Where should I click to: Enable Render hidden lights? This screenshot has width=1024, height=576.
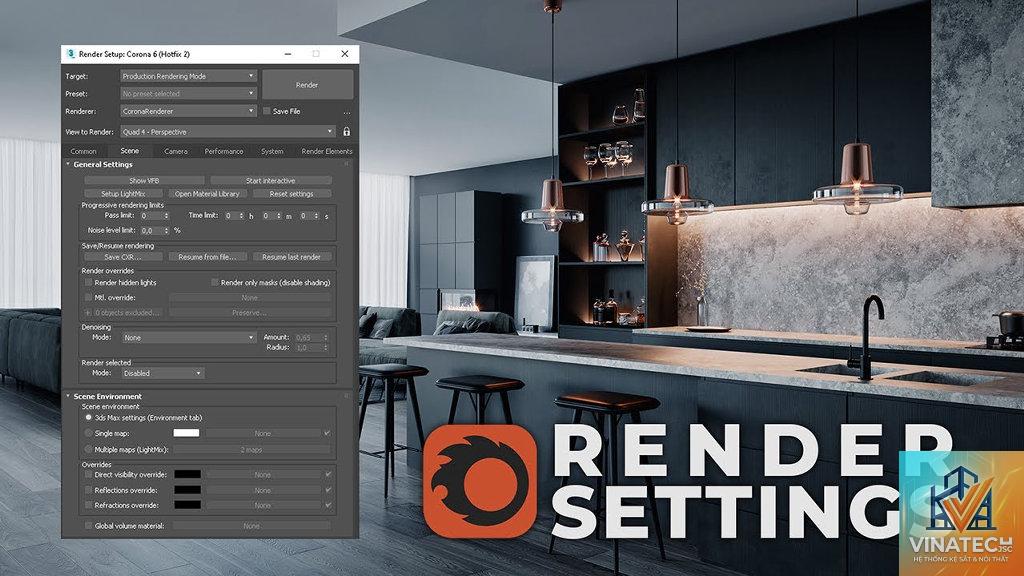pos(88,283)
